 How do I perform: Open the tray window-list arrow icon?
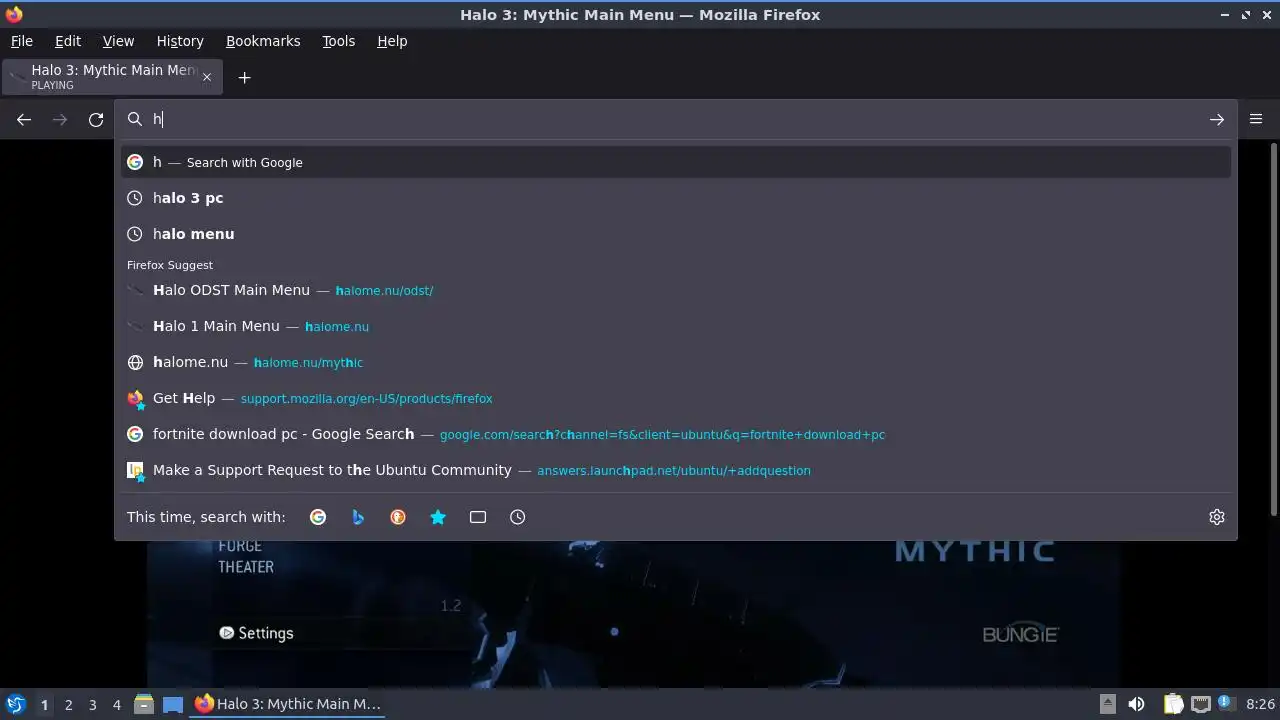pyautogui.click(x=1107, y=704)
